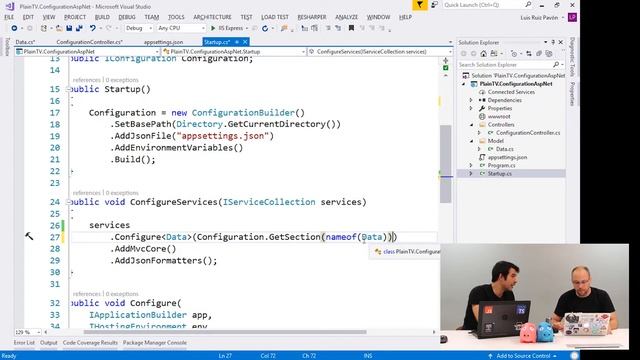Click the New Project toolbar icon
The width and height of the screenshot is (640, 360).
tap(44, 28)
